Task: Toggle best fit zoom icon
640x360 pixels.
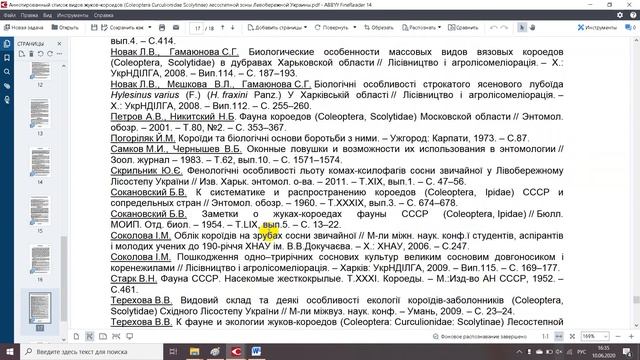Action: [572, 336]
